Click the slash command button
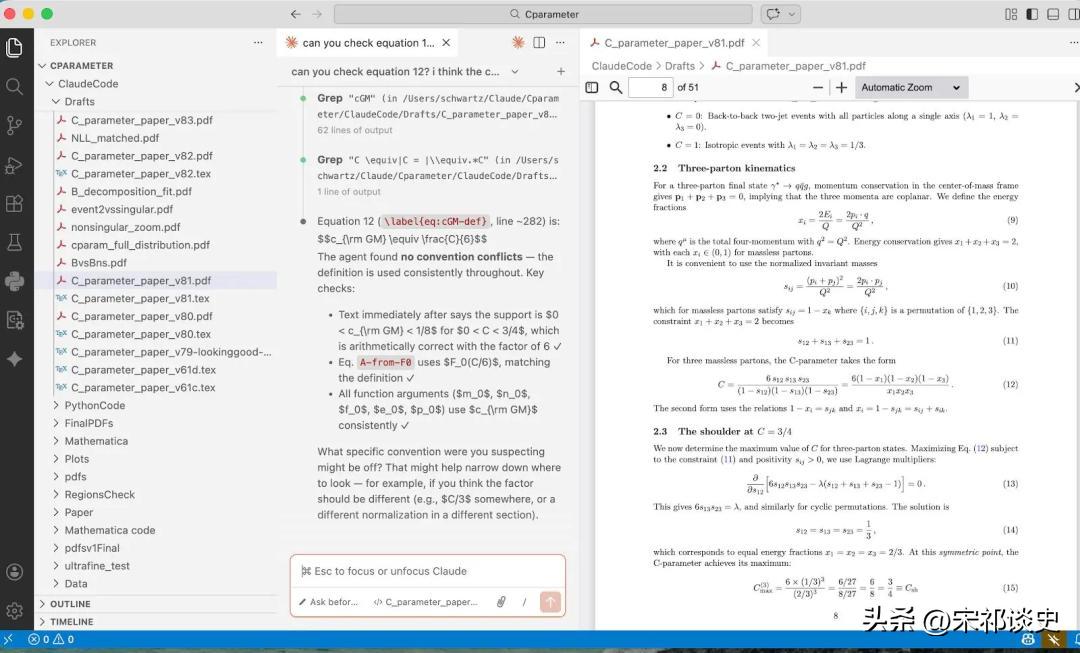The height and width of the screenshot is (653, 1080). point(524,602)
